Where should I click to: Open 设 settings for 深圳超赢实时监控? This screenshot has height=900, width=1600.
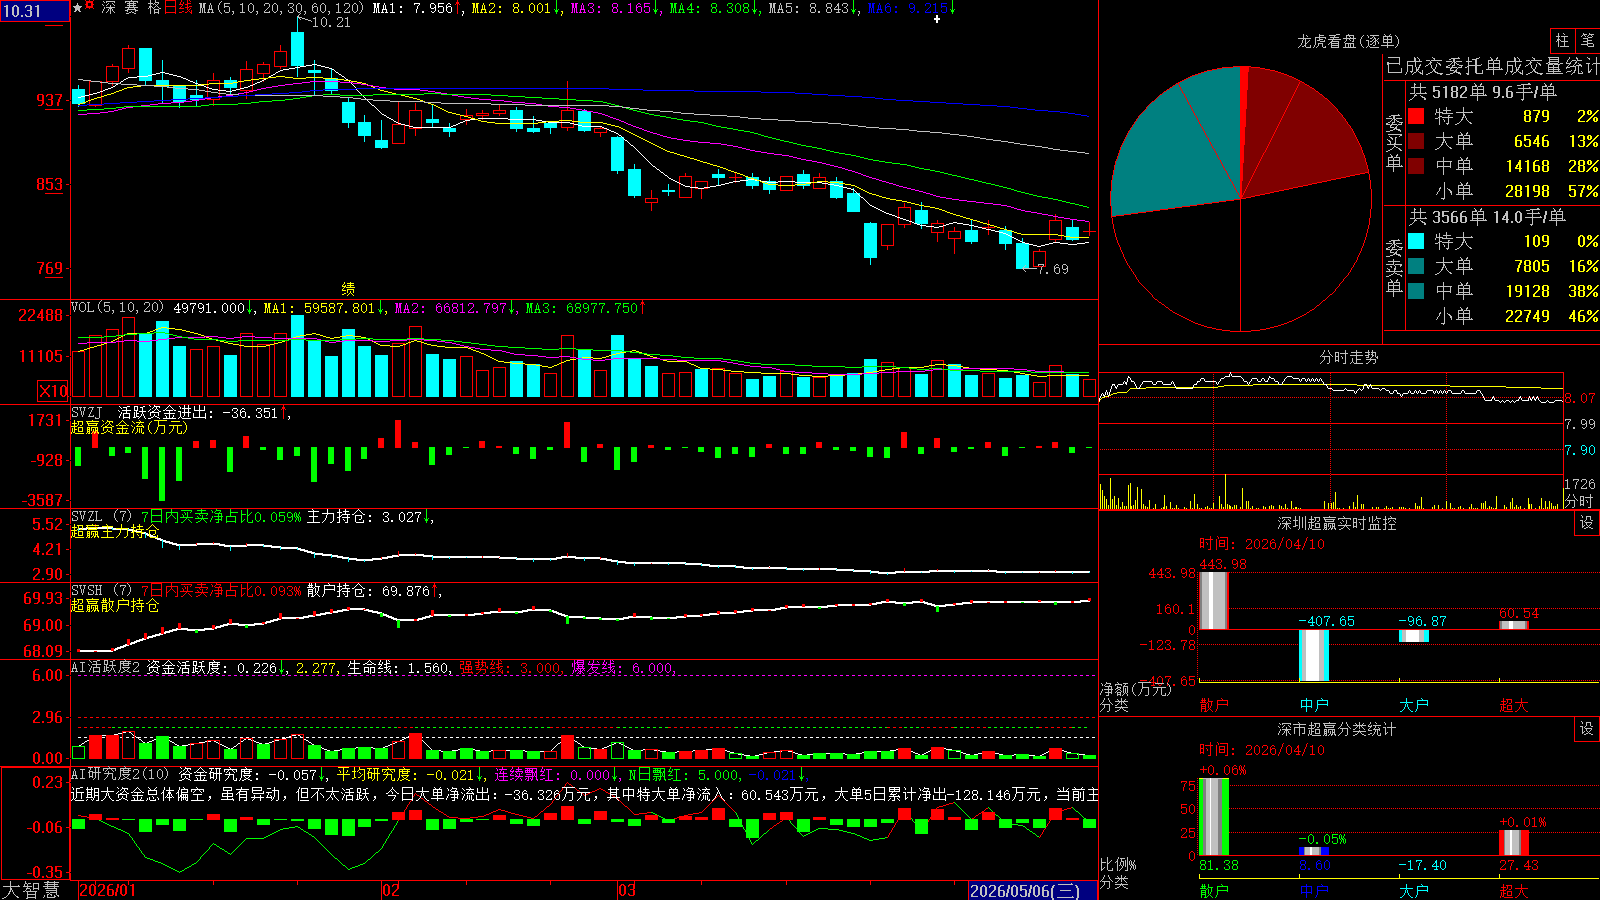(x=1587, y=524)
